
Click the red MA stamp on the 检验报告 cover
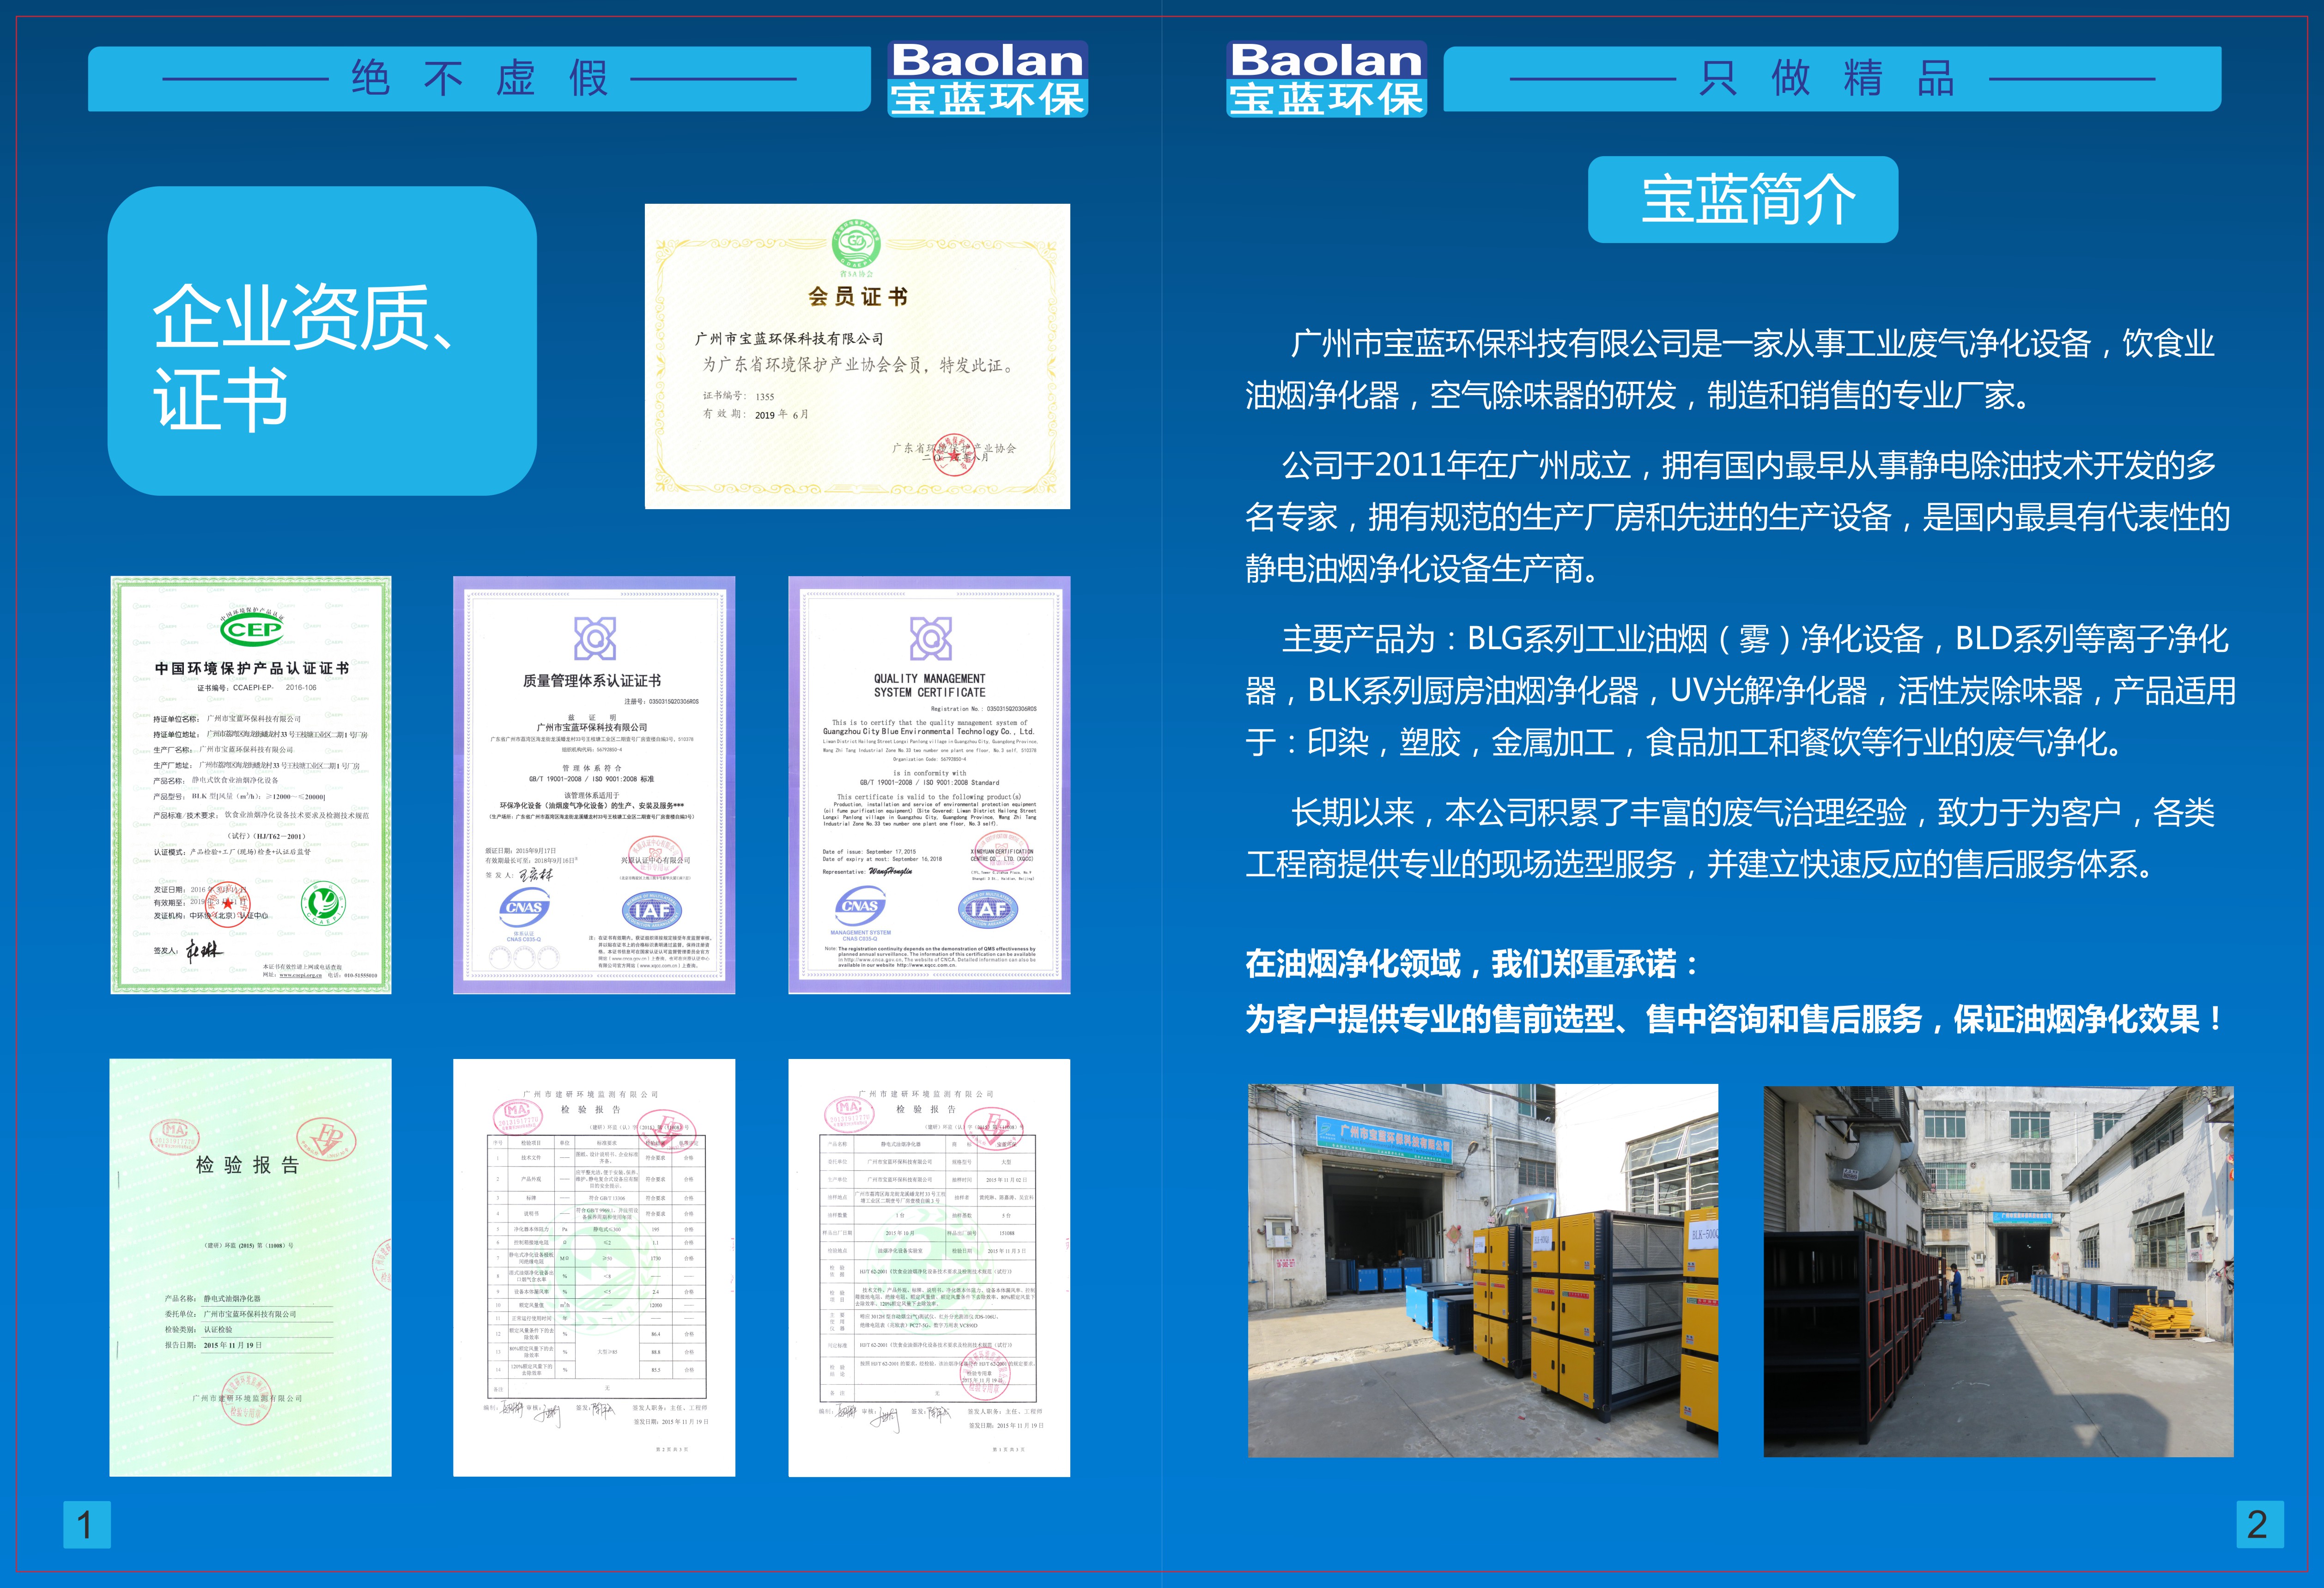[x=176, y=1136]
